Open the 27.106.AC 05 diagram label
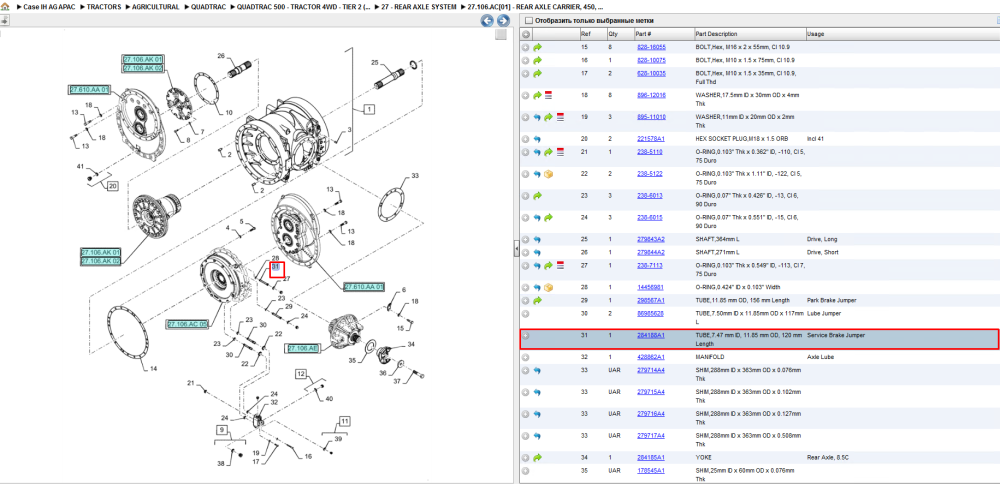The image size is (1000, 484). point(188,325)
